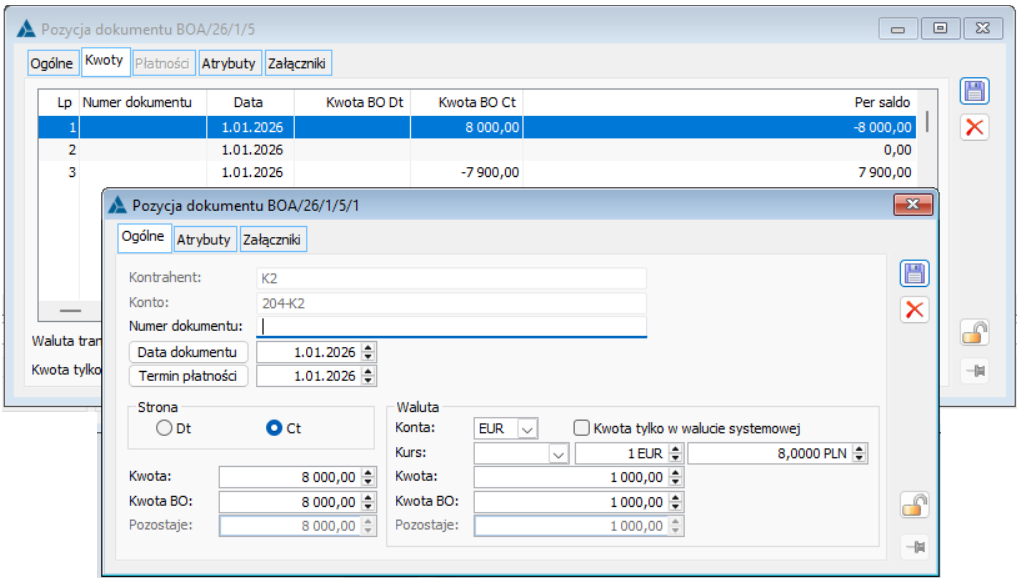Switch to Ogólne tab in the BOA/26/1/5/1 dialog
The image size is (1021, 579).
[143, 236]
